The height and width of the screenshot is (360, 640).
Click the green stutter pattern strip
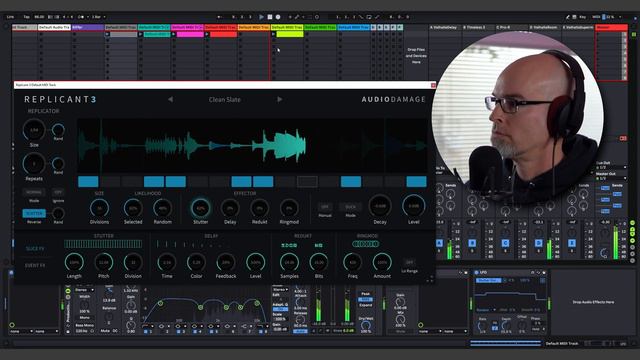point(103,244)
